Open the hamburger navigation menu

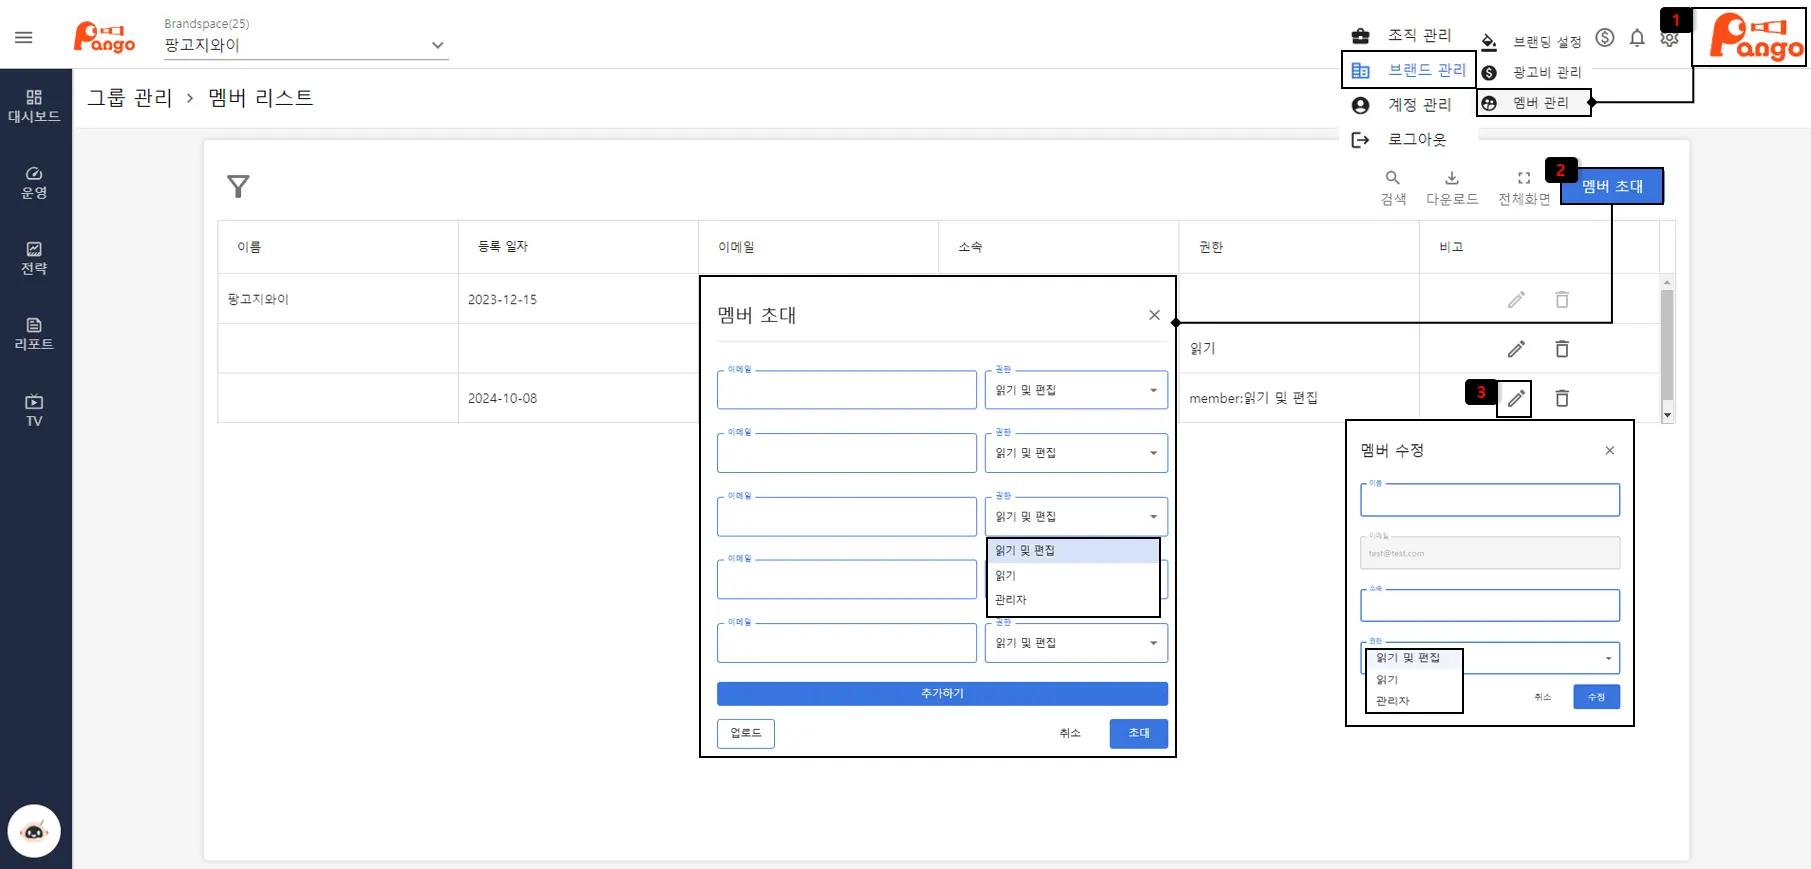click(24, 38)
